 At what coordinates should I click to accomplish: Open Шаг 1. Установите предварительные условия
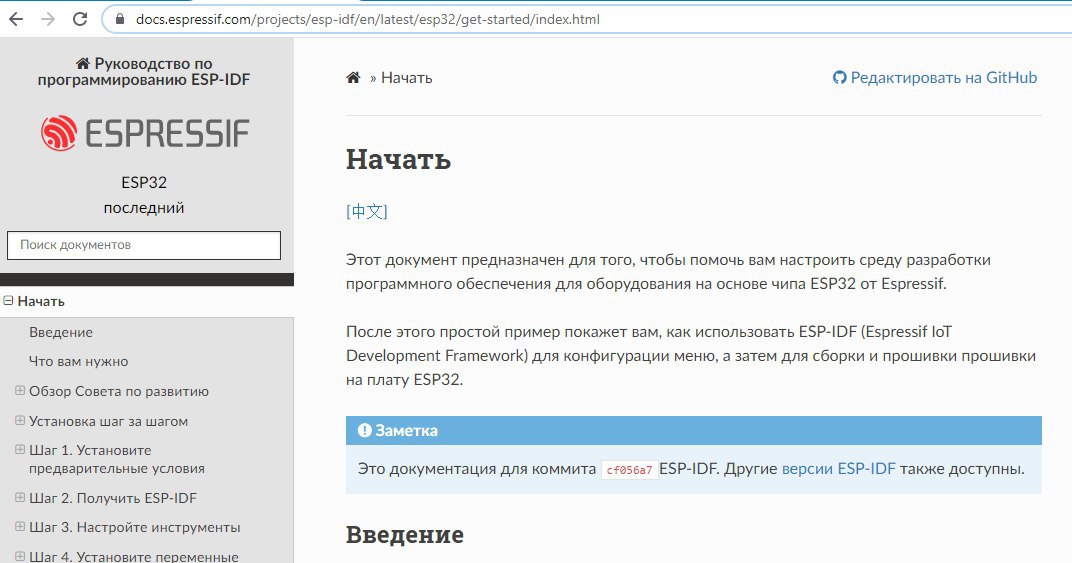click(x=117, y=459)
